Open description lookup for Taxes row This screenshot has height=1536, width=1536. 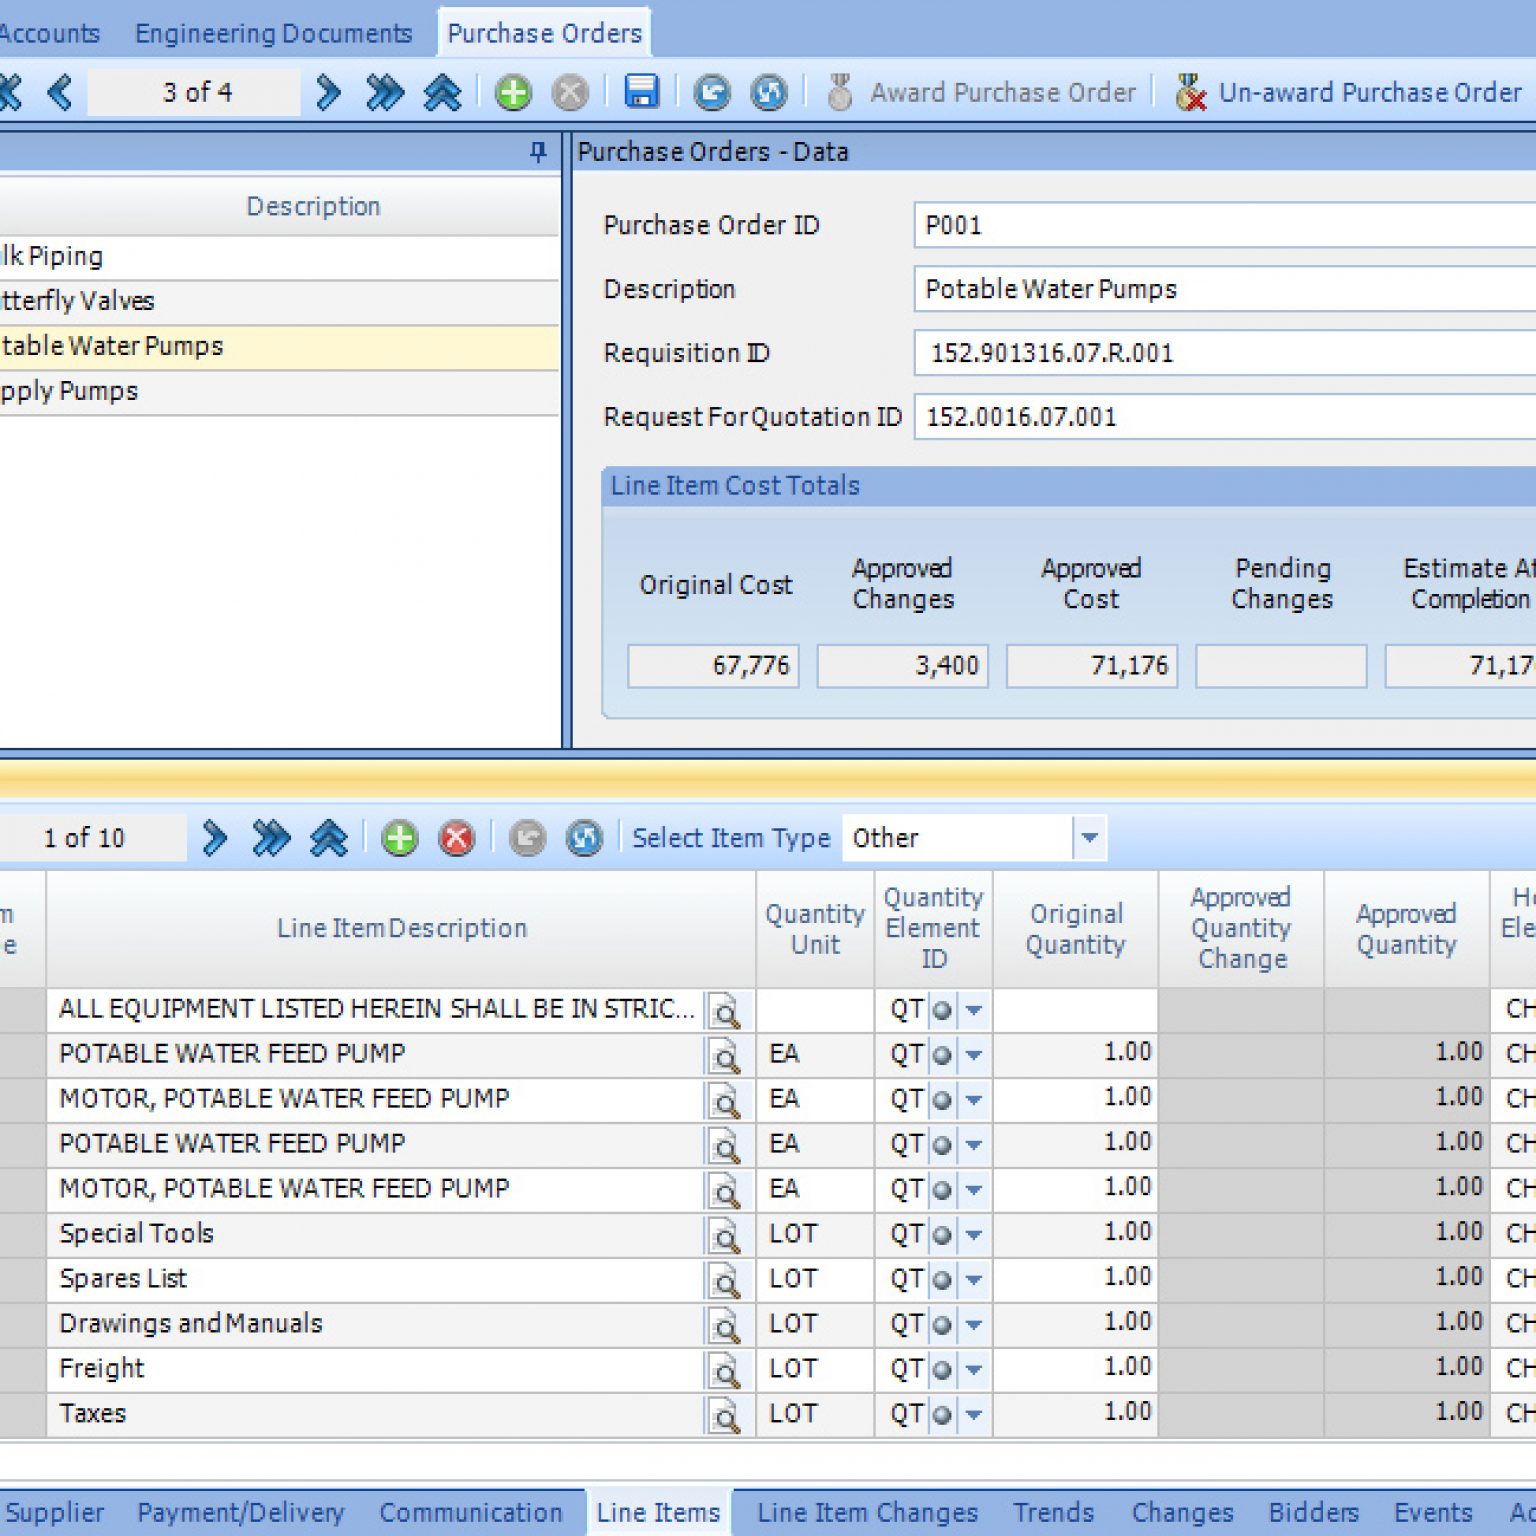click(724, 1416)
